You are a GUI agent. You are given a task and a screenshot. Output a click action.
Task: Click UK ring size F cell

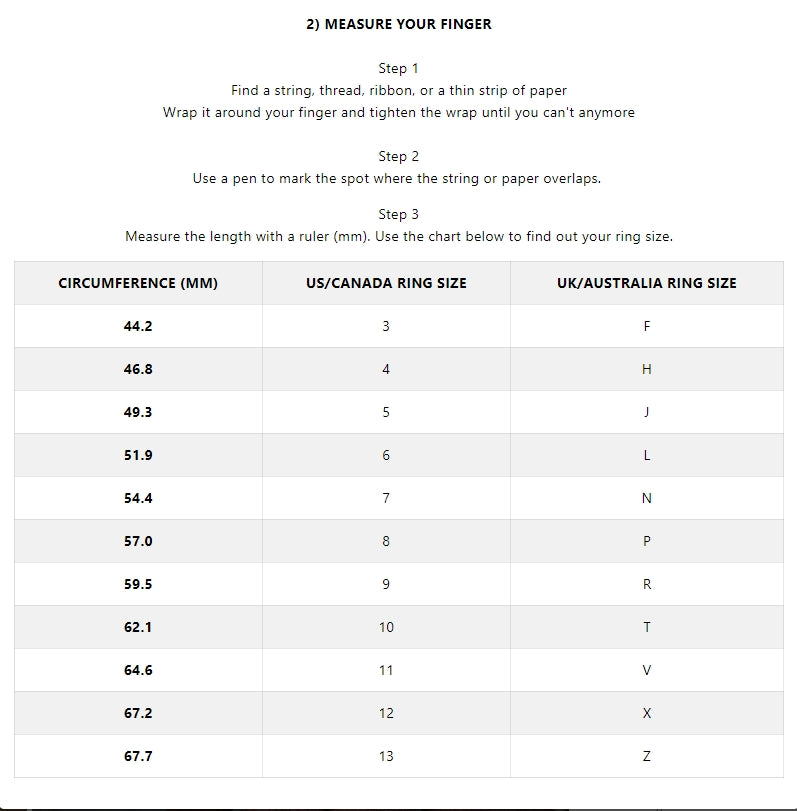coord(646,326)
